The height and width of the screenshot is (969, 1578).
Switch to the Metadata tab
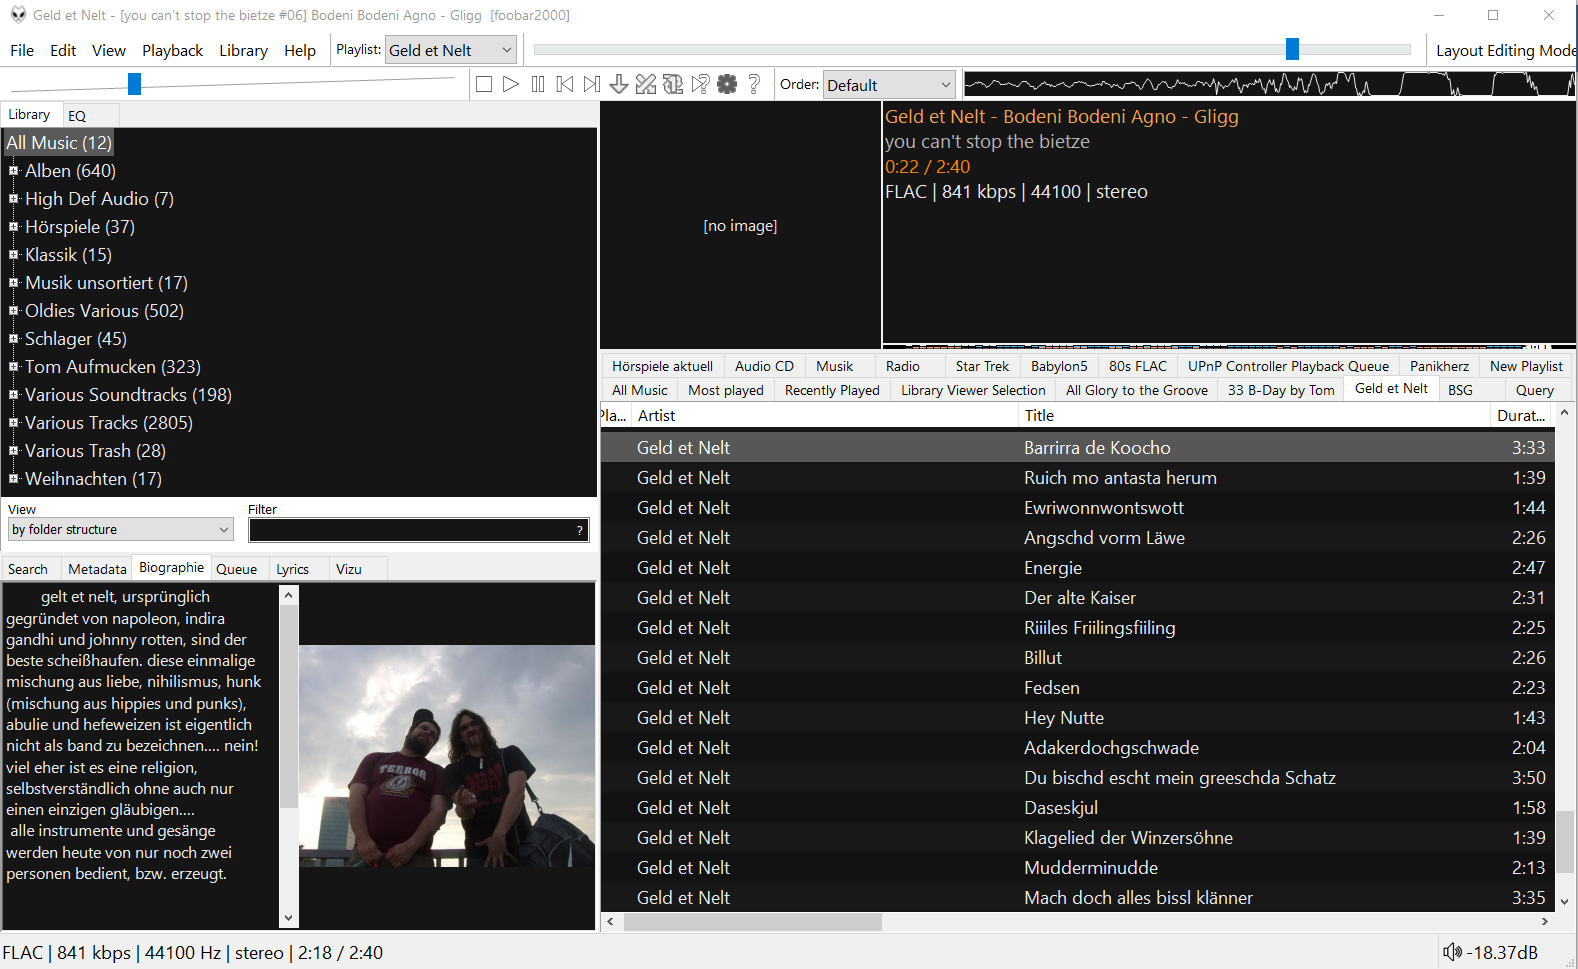point(97,569)
